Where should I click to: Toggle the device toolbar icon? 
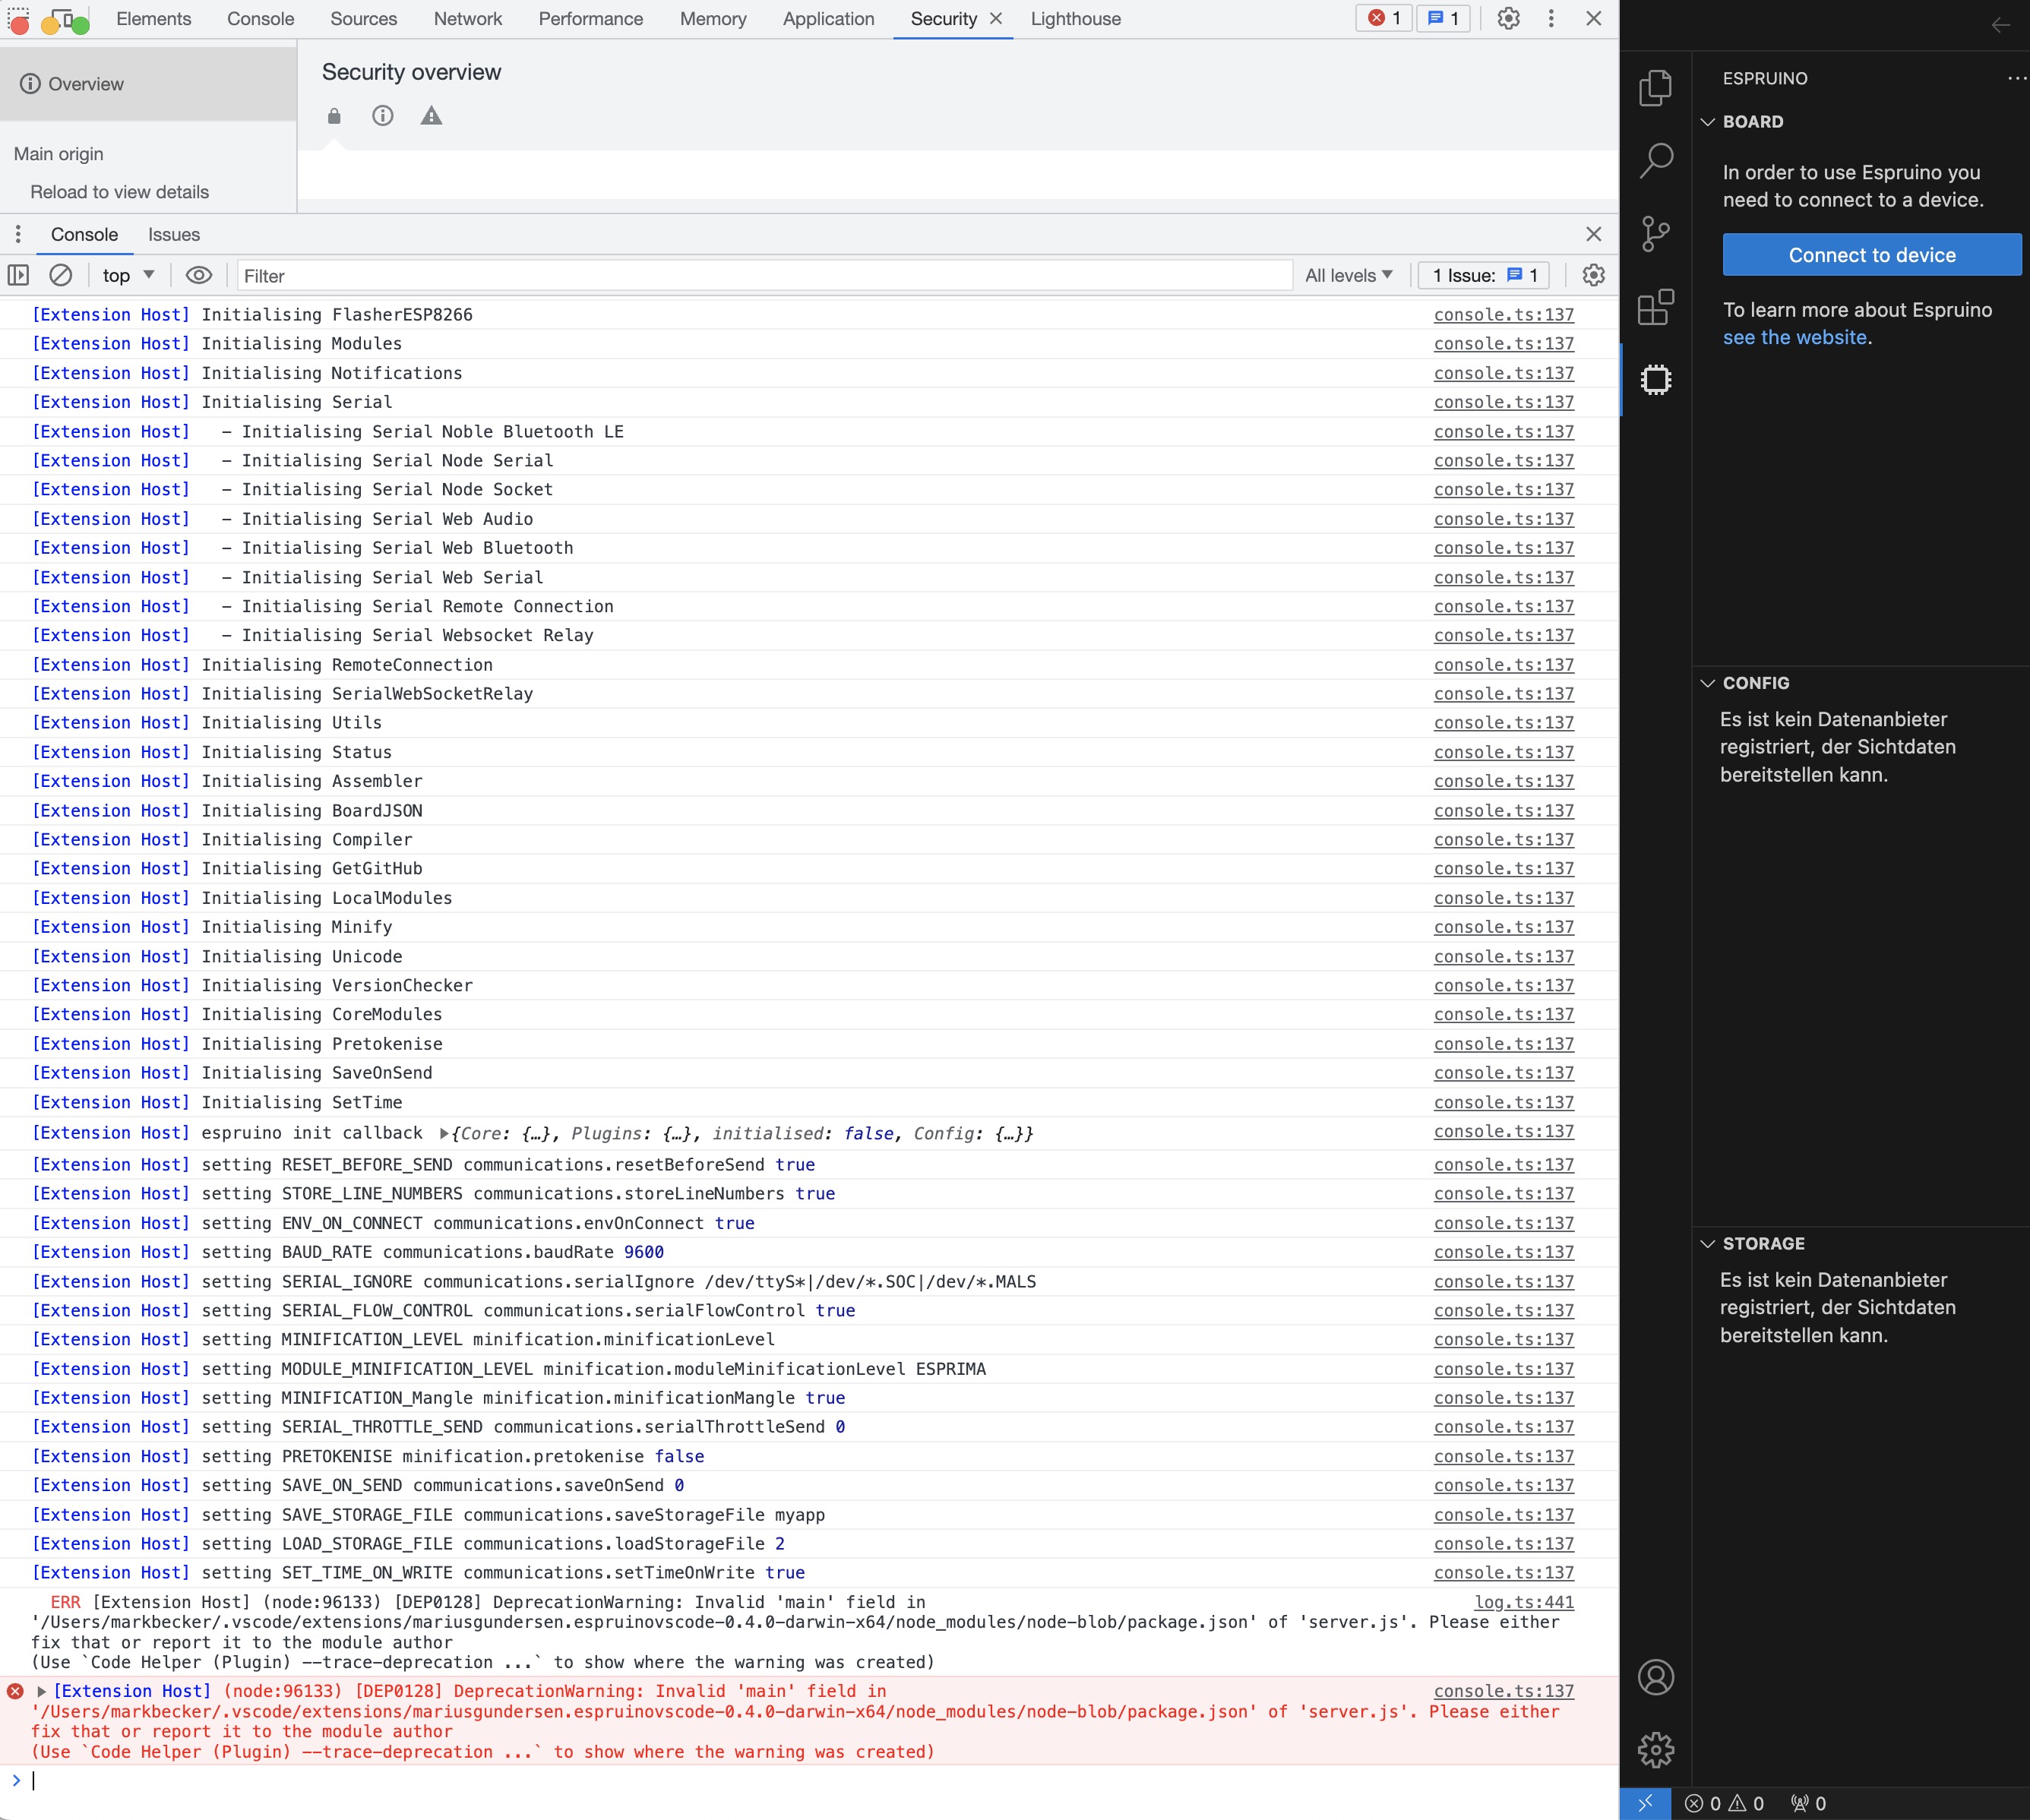(x=64, y=19)
